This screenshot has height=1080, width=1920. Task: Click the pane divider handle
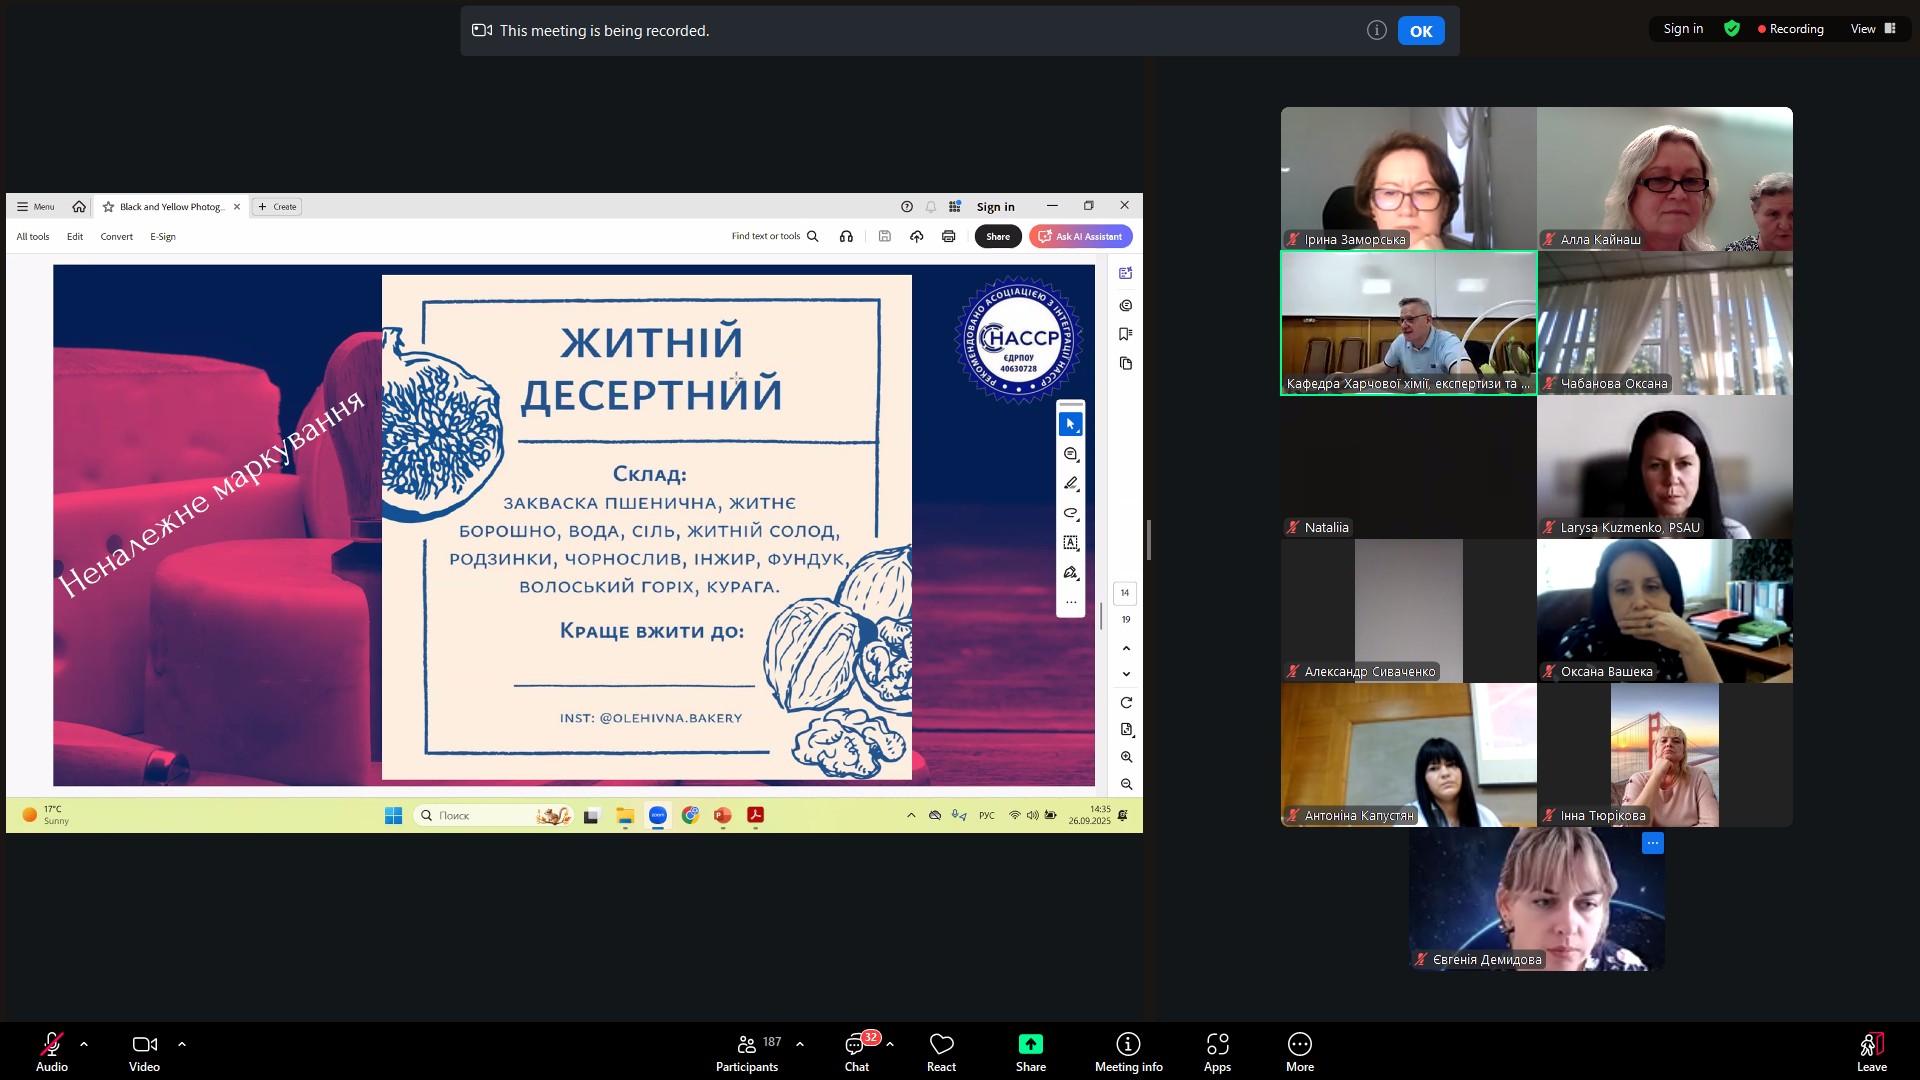pos(1148,540)
